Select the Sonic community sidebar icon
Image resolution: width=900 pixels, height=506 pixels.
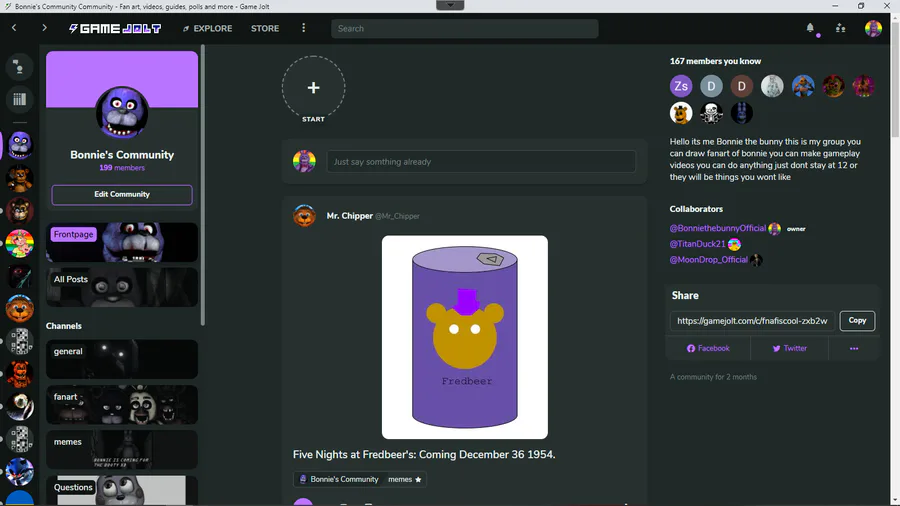coord(20,472)
